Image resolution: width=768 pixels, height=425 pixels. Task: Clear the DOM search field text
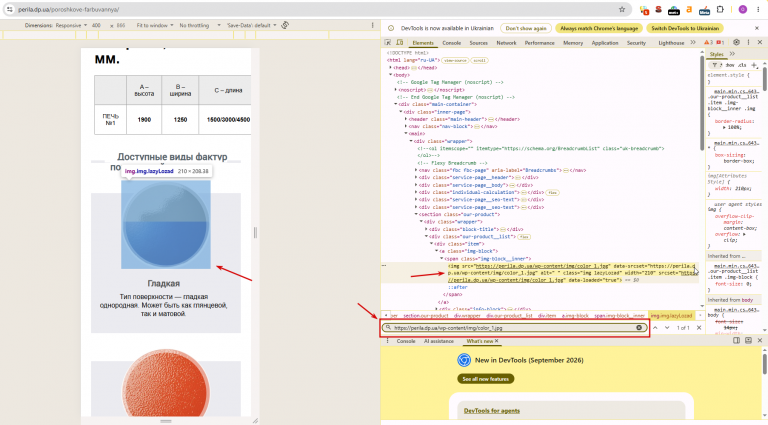tap(639, 328)
